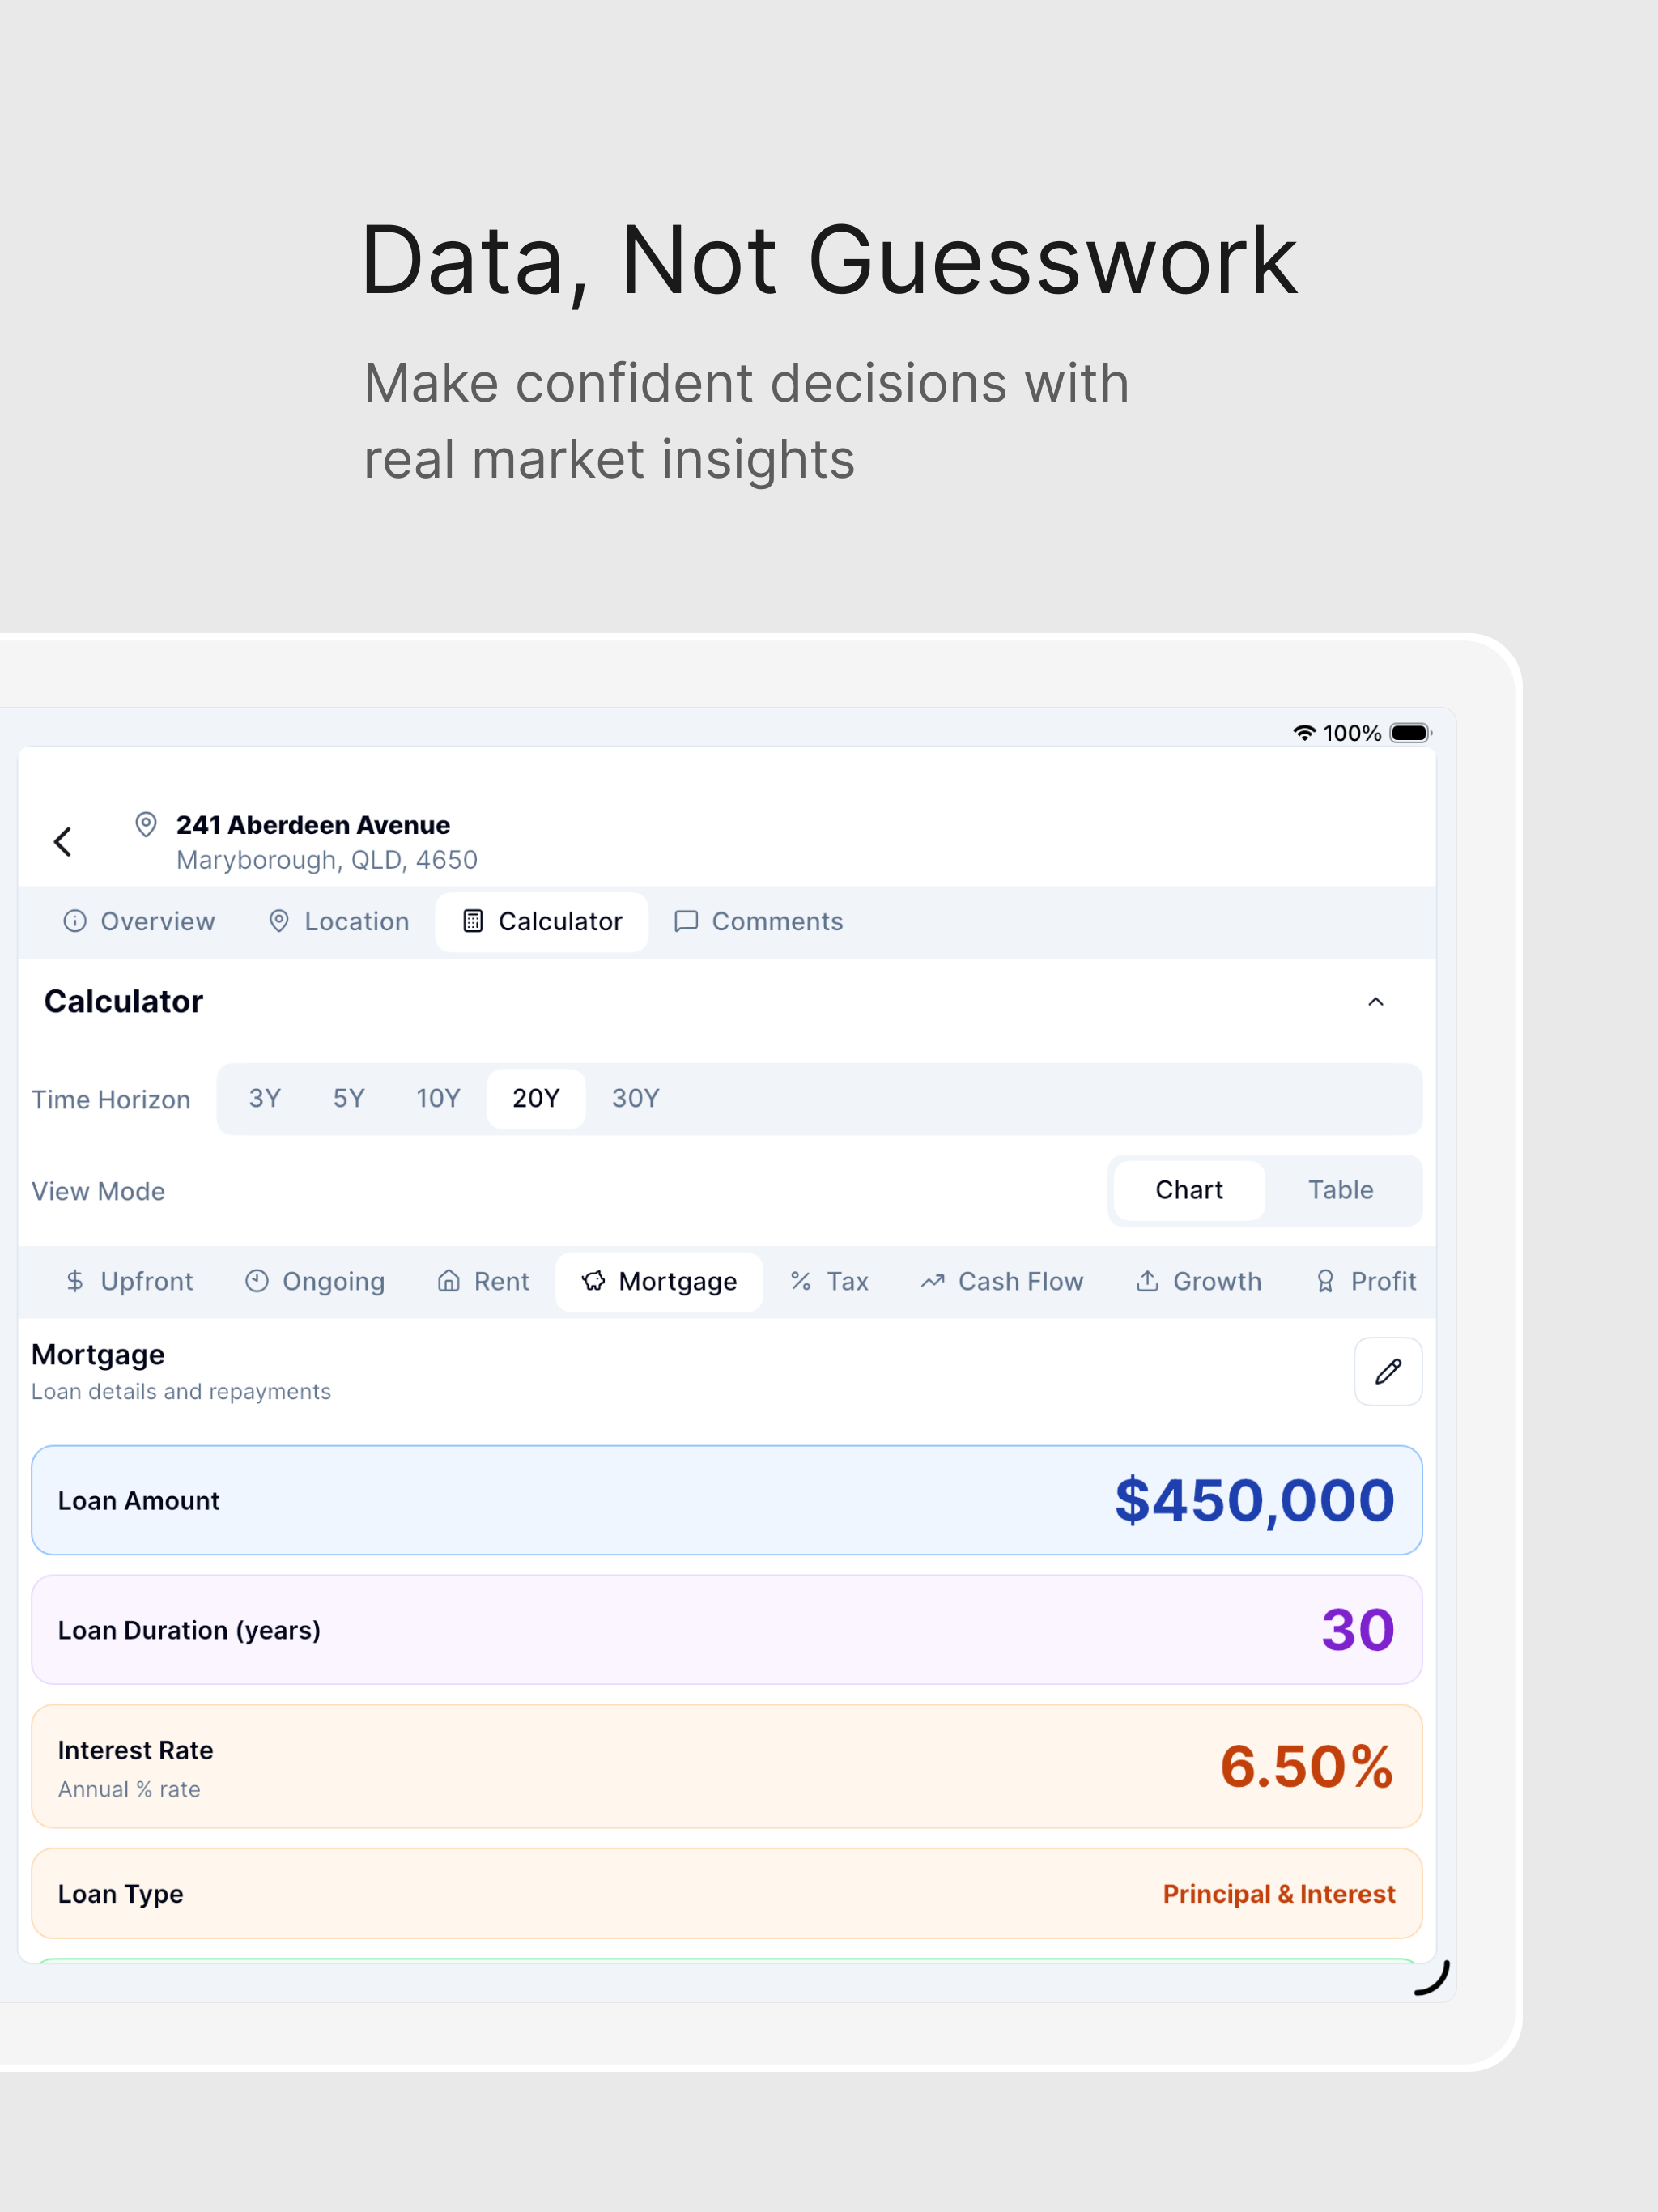Switch view mode to Table
The width and height of the screenshot is (1658, 2212).
pos(1341,1190)
